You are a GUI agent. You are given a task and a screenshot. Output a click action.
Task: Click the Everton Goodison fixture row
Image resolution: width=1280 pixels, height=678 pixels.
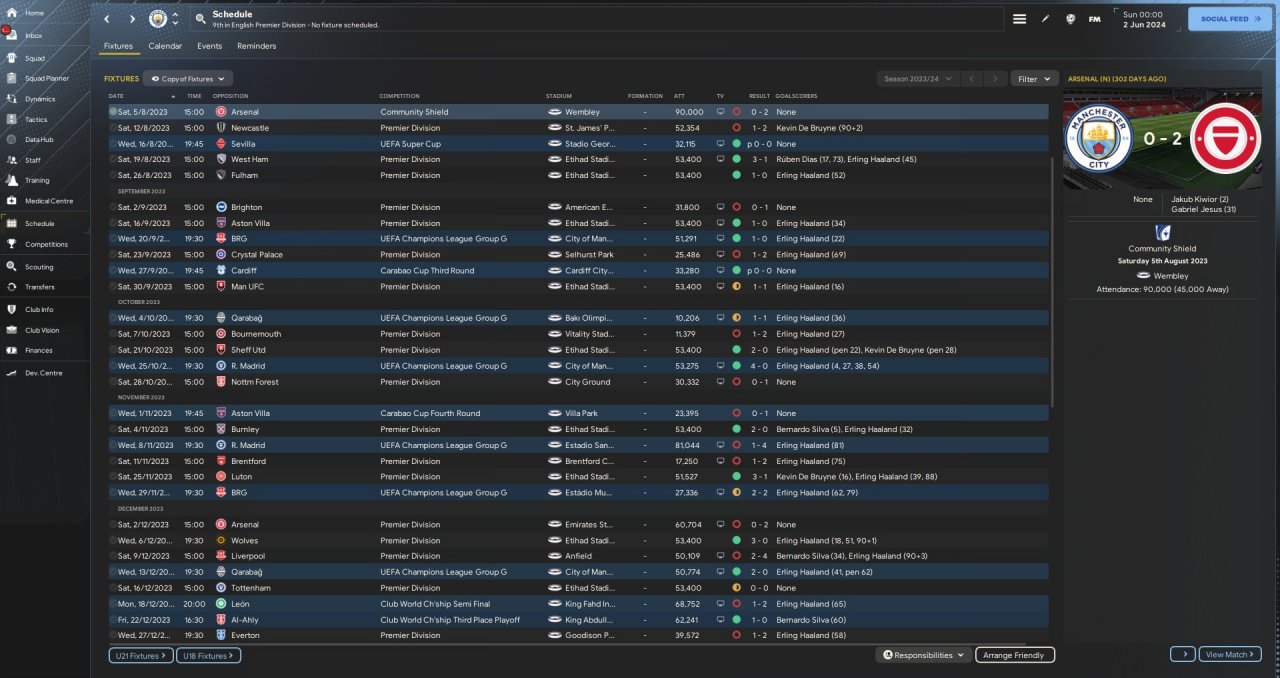coord(578,635)
